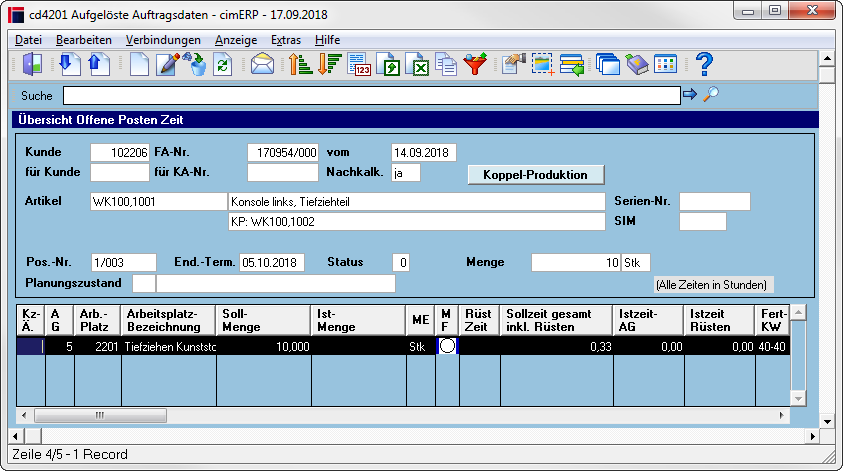The height and width of the screenshot is (471, 843).
Task: Open the Anzeige menu
Action: (x=235, y=40)
